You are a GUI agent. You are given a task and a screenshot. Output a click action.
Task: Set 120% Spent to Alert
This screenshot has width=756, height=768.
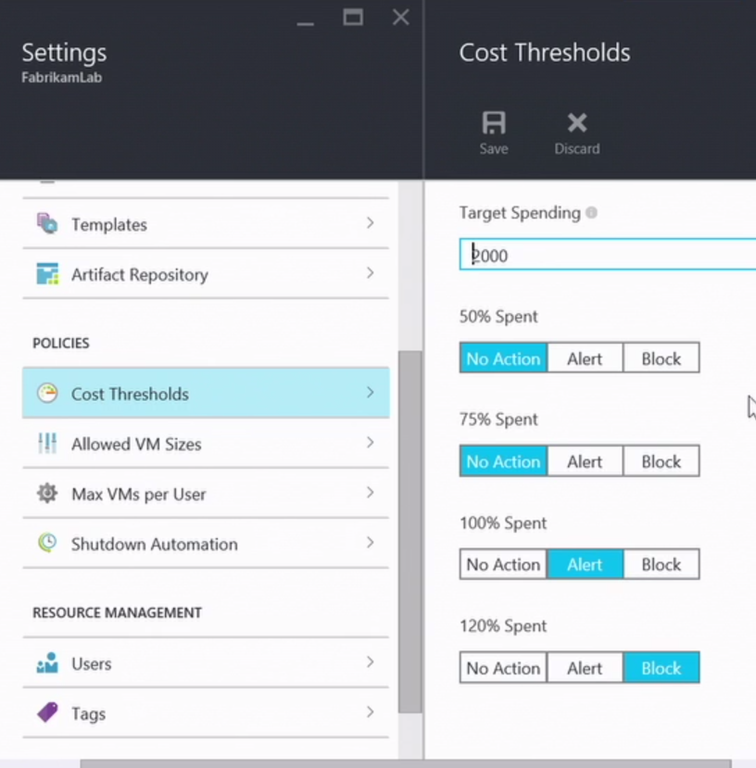click(585, 668)
